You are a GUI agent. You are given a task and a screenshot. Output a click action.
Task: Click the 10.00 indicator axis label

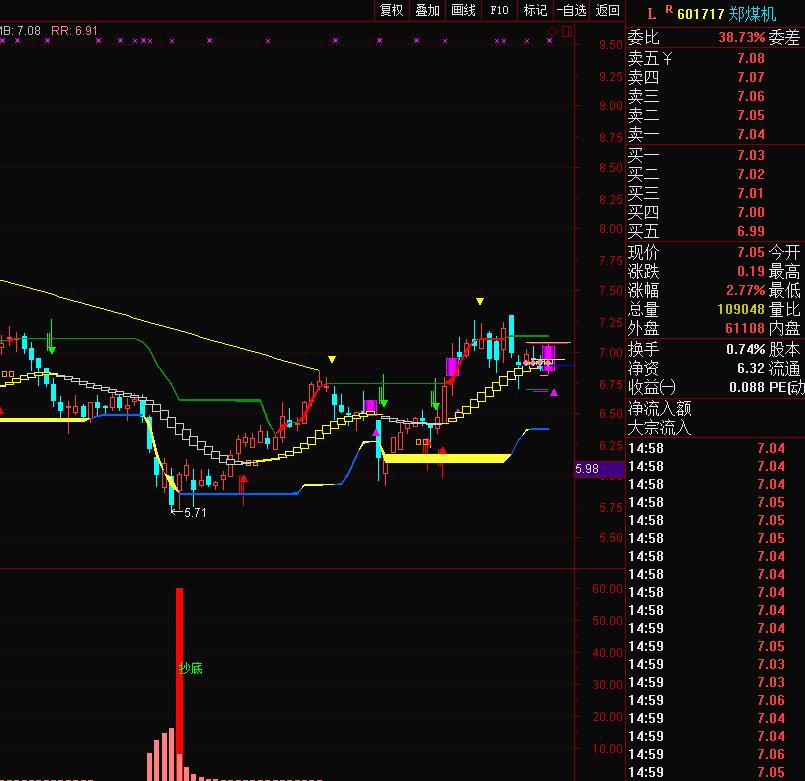(x=607, y=749)
